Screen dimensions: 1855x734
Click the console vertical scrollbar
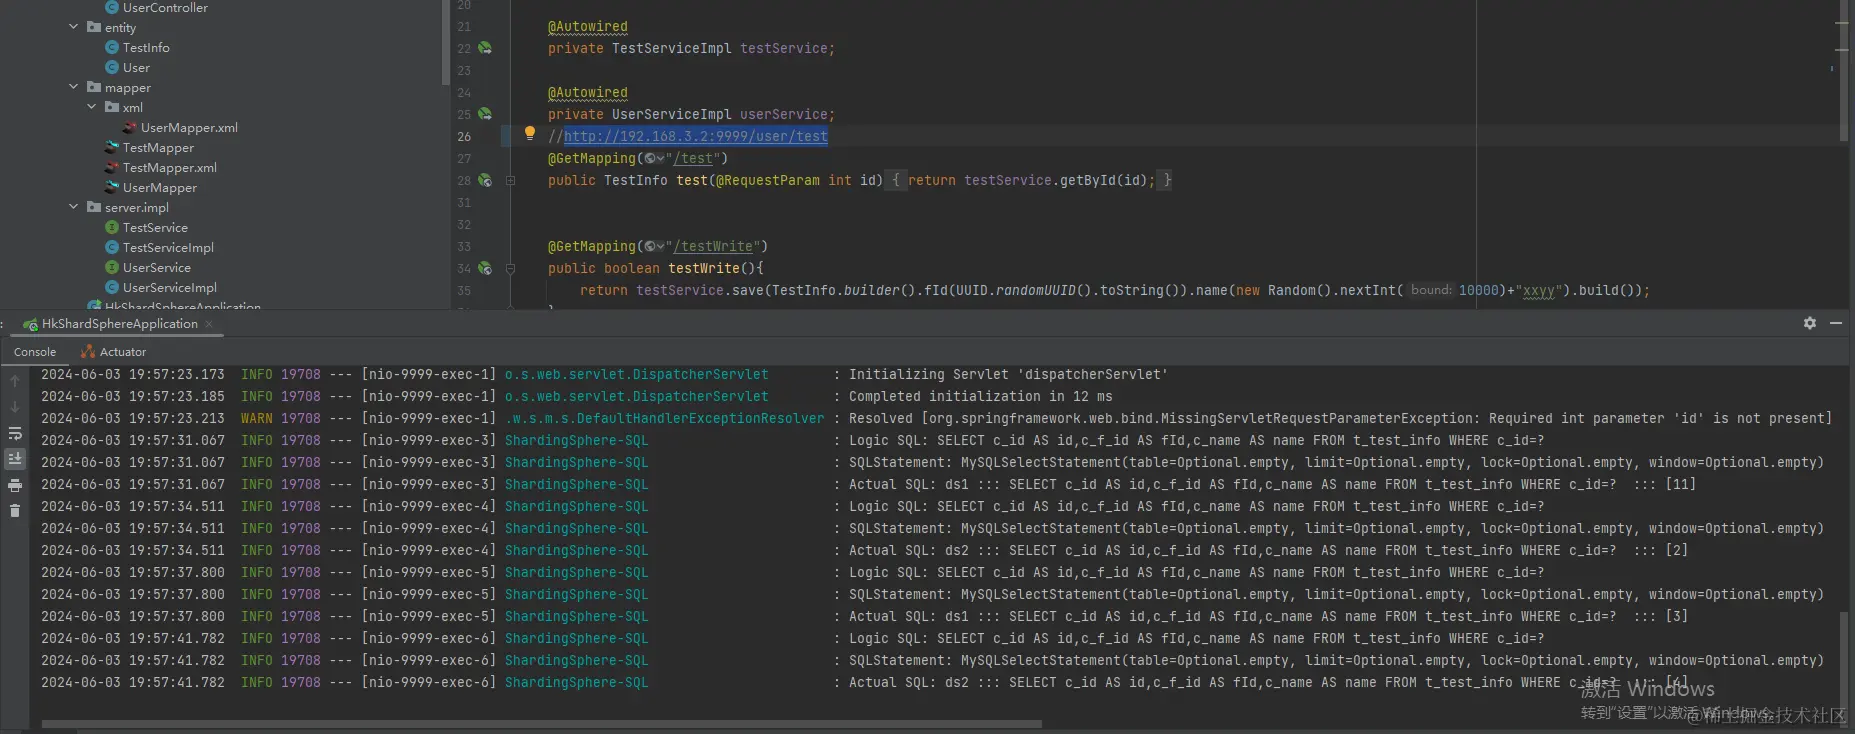[x=1844, y=656]
